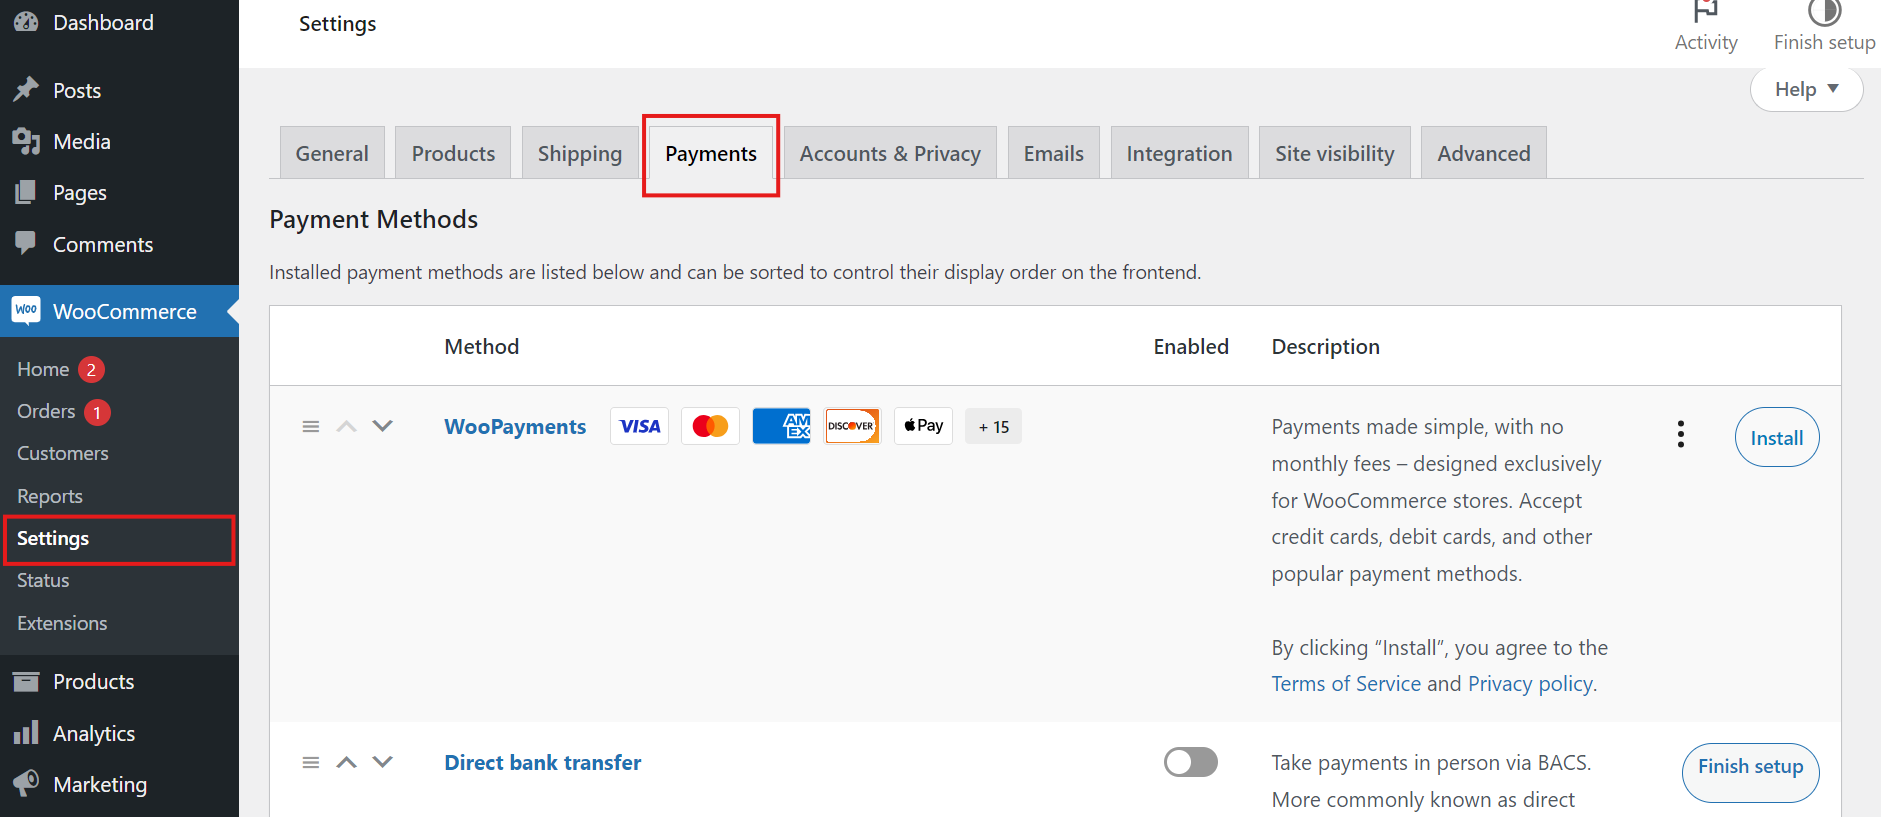Click the Pages icon in sidebar

point(26,192)
